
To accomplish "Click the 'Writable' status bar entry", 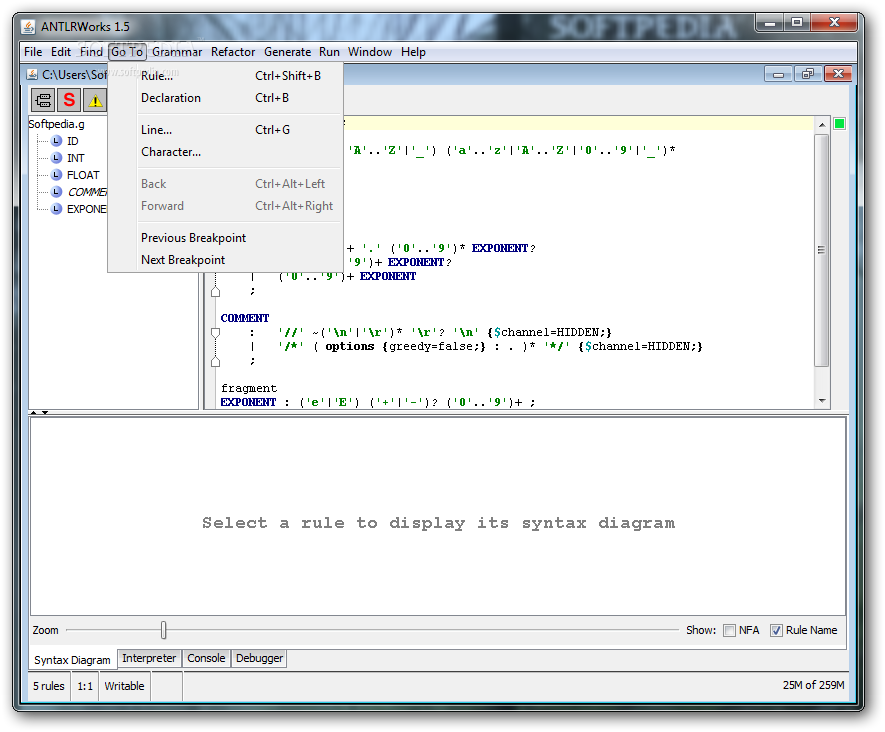I will [124, 686].
